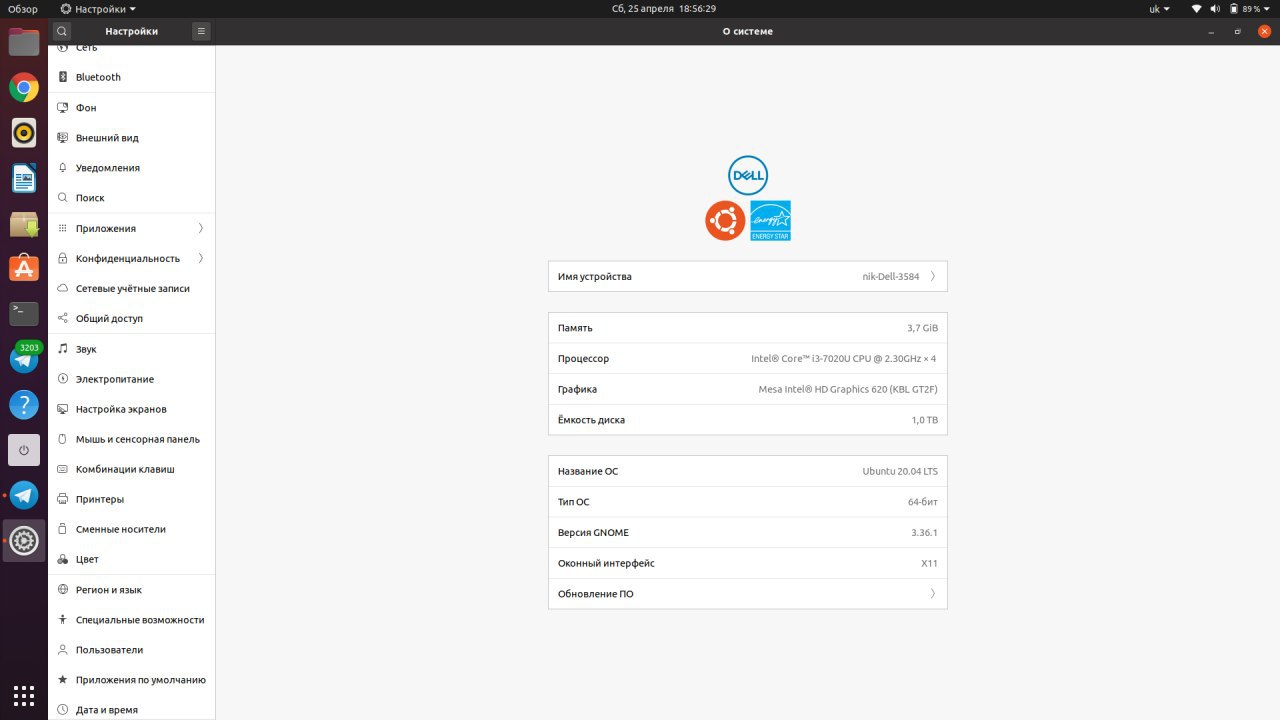Click the Ubuntu logo
The height and width of the screenshot is (720, 1280).
(x=725, y=220)
